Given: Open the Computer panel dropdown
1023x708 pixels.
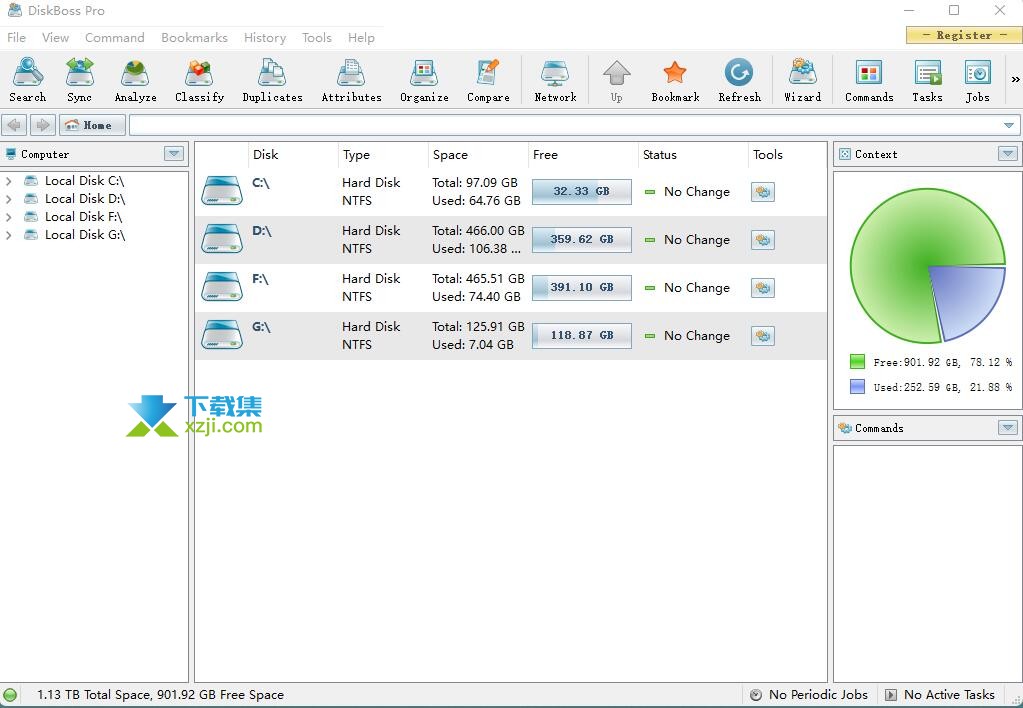Looking at the screenshot, I should (174, 154).
